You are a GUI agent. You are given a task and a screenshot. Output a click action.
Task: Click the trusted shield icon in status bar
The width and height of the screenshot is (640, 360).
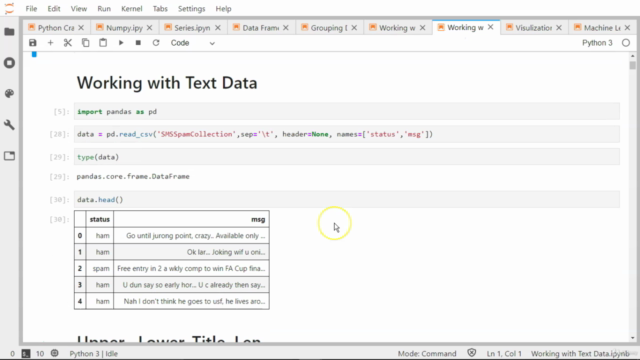pos(471,353)
